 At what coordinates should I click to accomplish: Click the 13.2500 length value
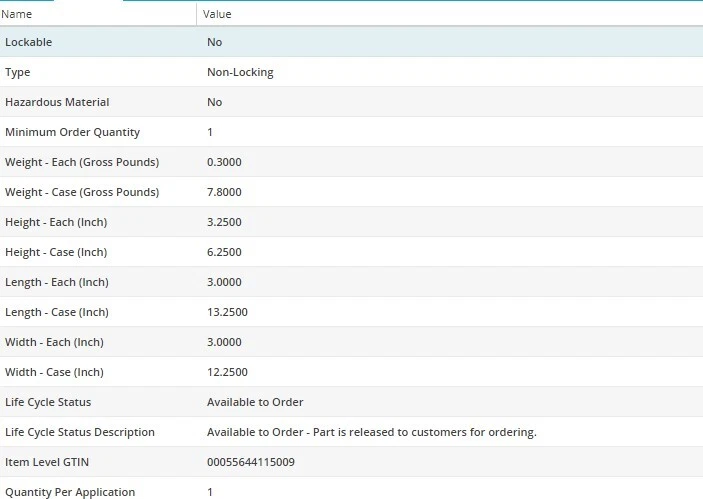tap(227, 312)
